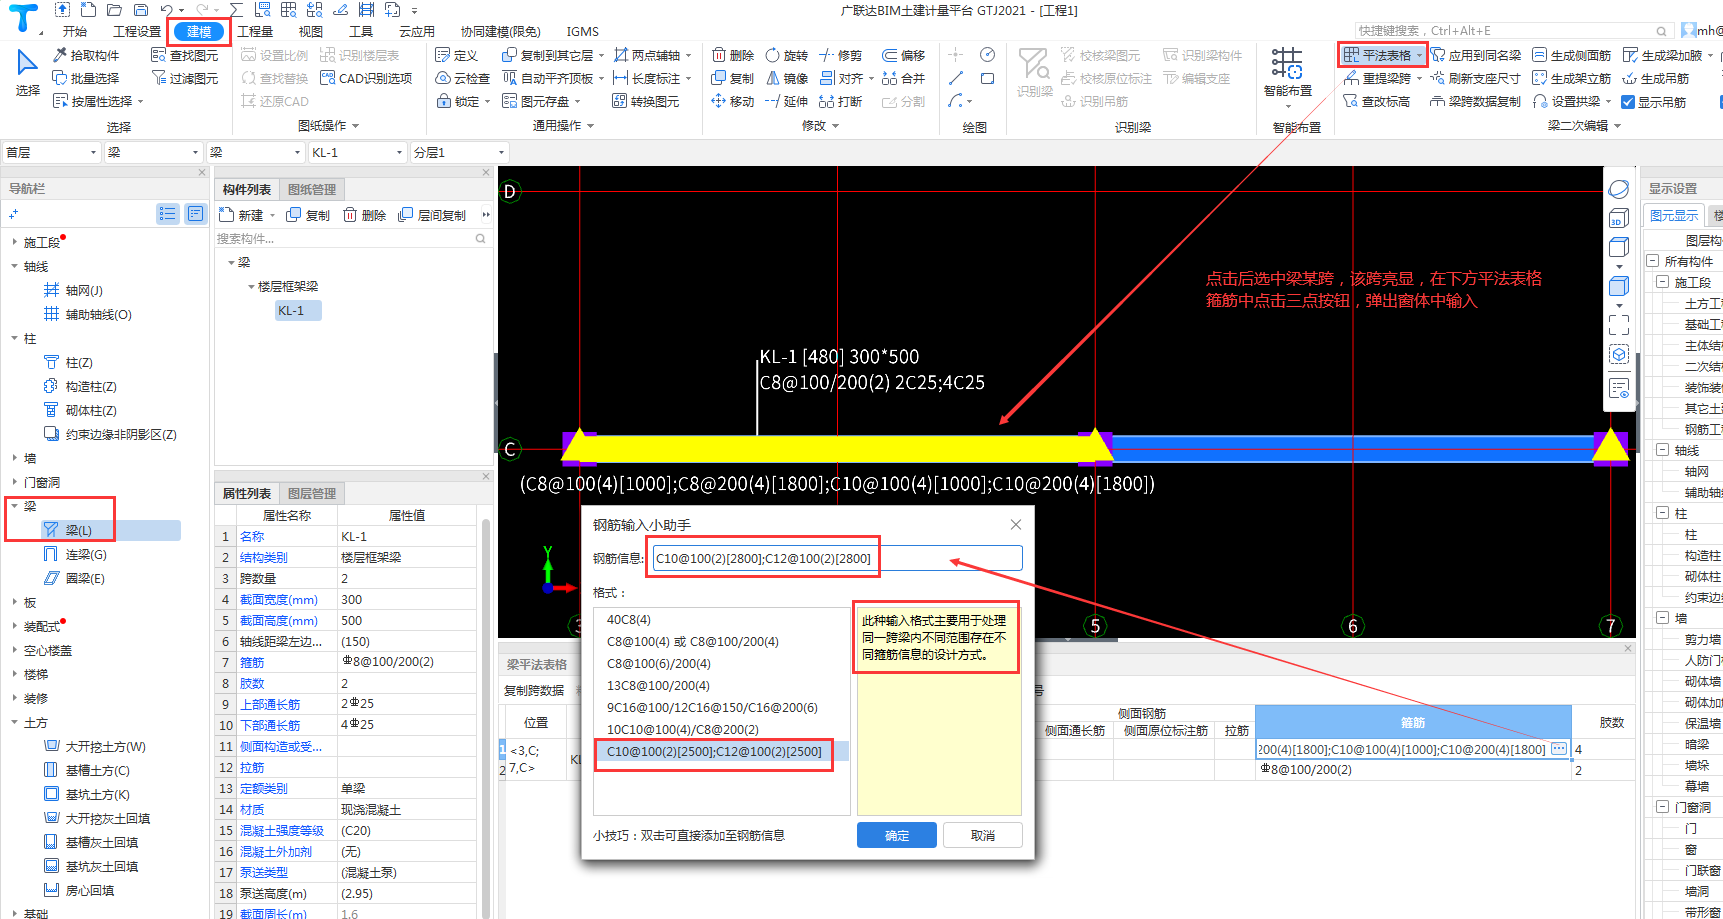The width and height of the screenshot is (1723, 919).
Task: Click the 删除 delete tool in ribbon
Action: click(733, 55)
